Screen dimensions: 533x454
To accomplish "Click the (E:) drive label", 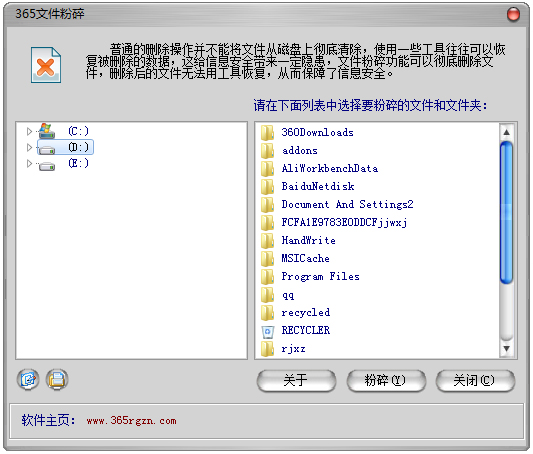I will (78, 163).
